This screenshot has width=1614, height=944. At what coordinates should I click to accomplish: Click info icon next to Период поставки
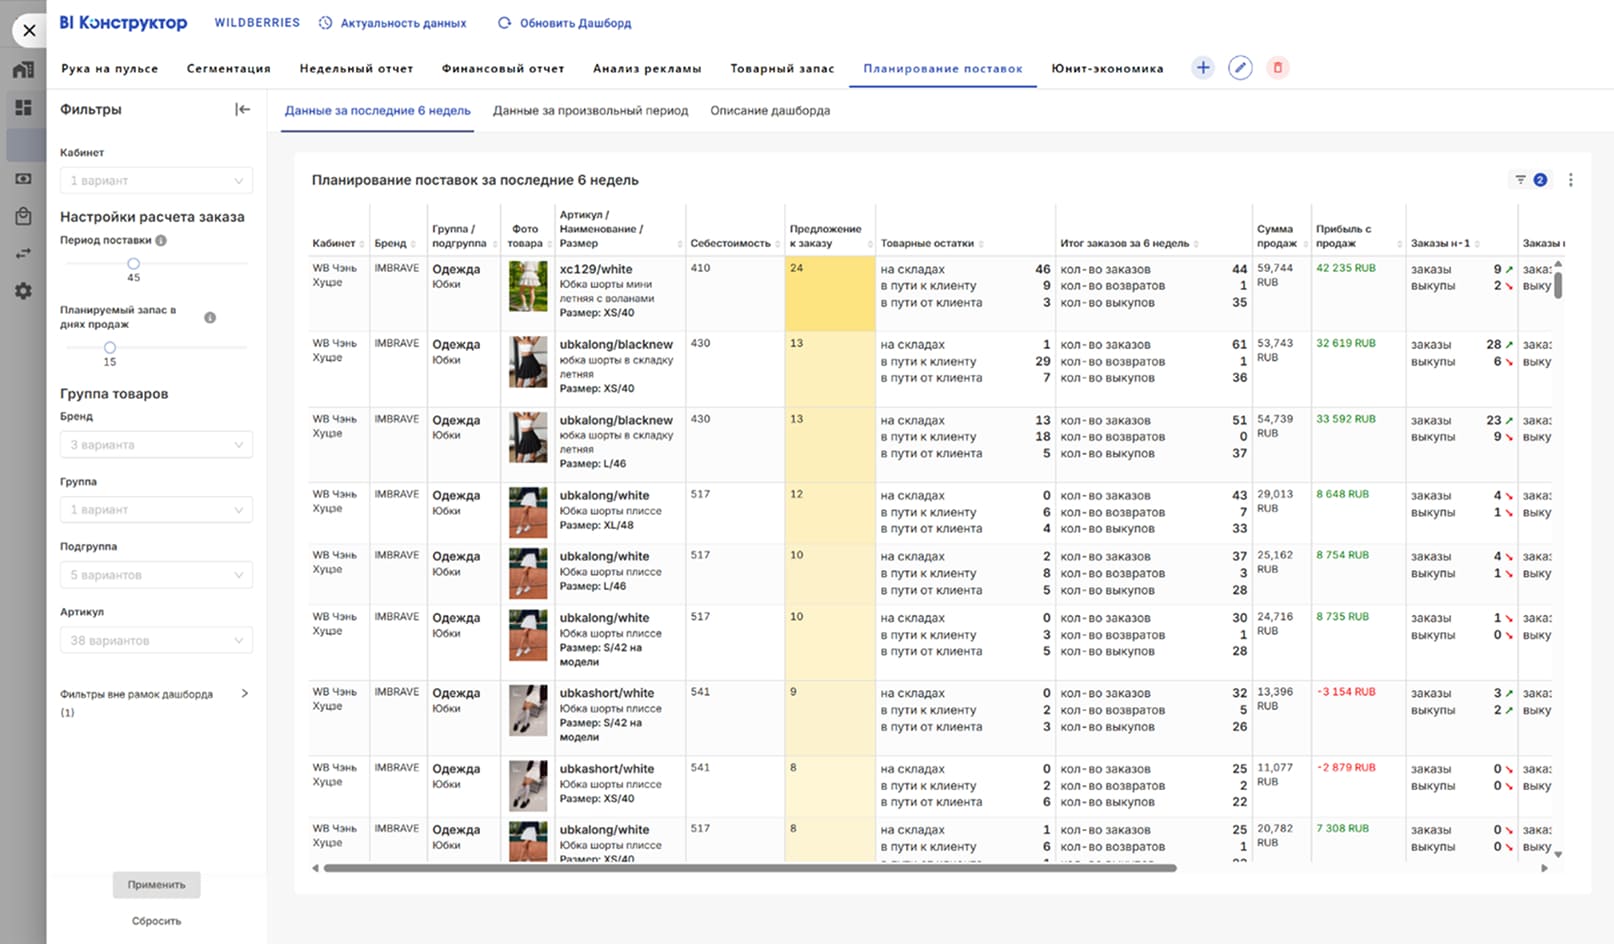[x=161, y=240]
